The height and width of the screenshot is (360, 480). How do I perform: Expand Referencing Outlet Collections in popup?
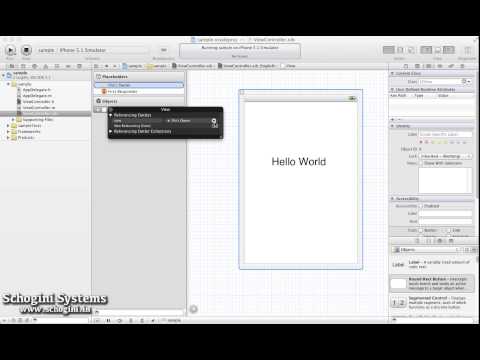(111, 132)
